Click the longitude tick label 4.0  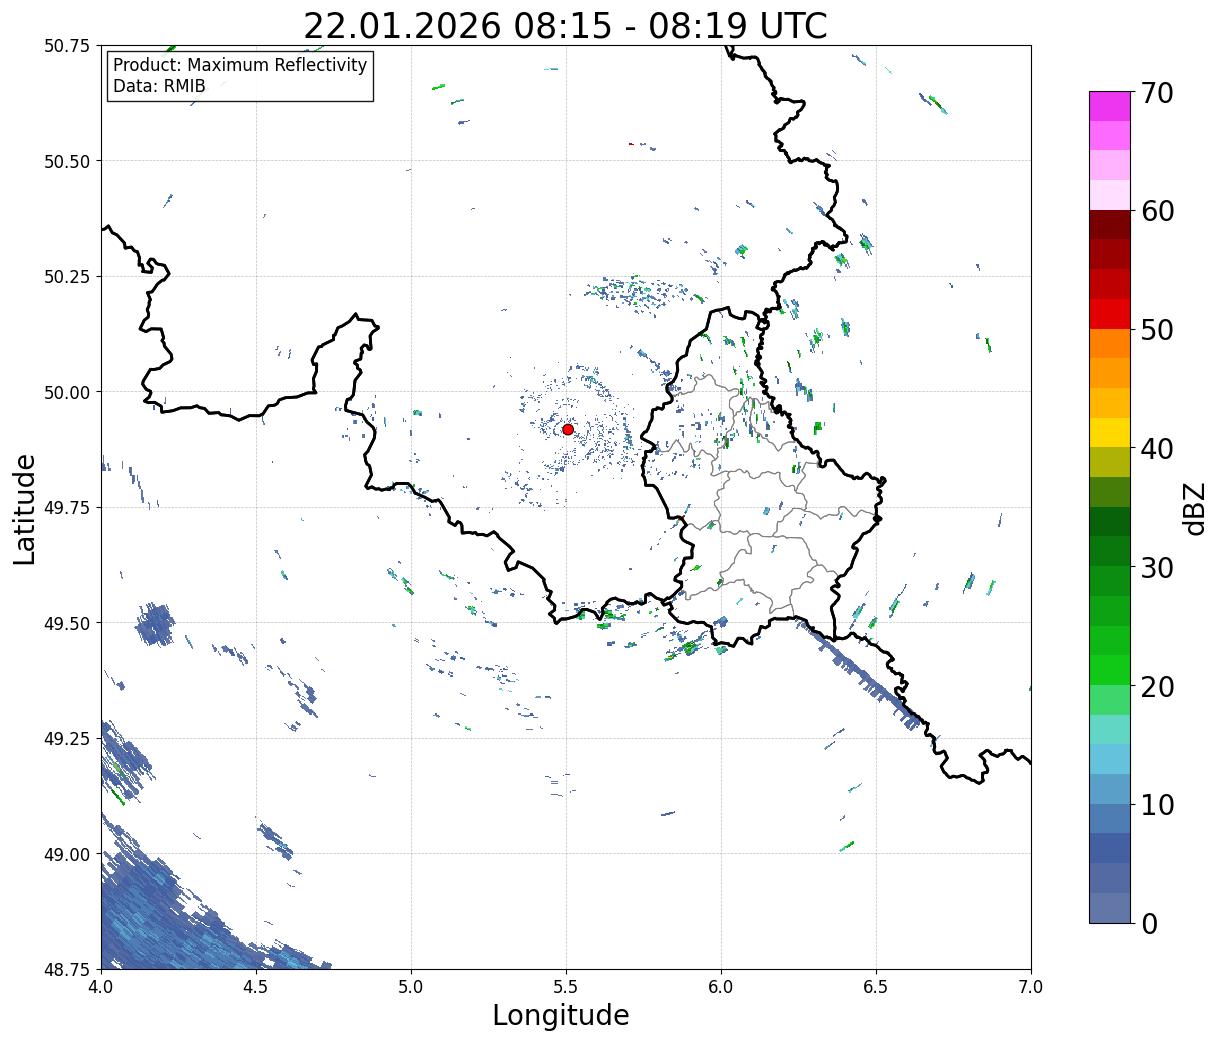pos(101,986)
